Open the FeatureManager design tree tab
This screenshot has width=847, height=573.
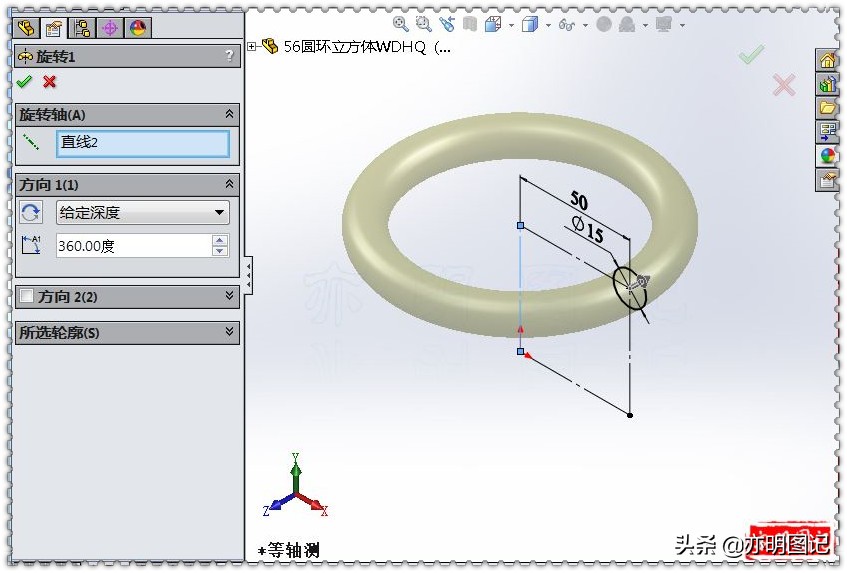(x=26, y=28)
